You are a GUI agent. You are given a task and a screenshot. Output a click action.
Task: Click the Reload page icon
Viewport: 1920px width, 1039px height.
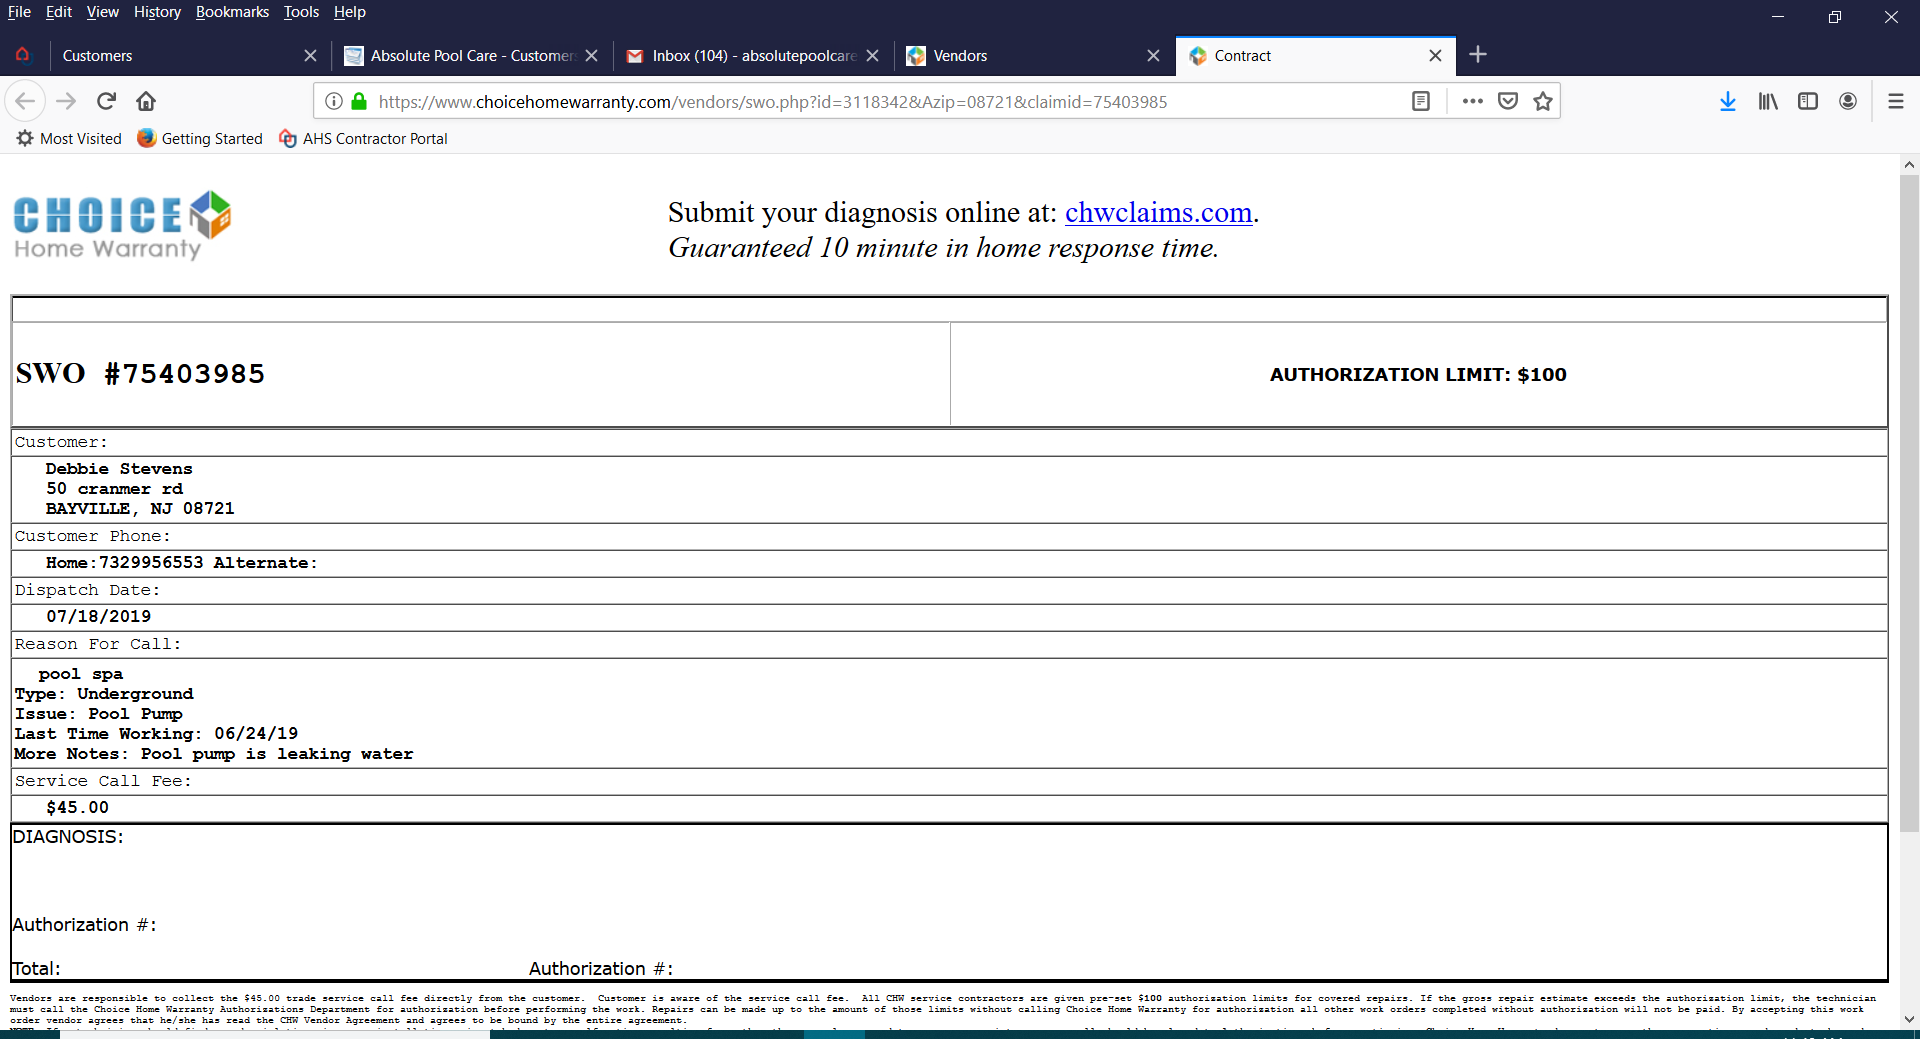point(106,101)
